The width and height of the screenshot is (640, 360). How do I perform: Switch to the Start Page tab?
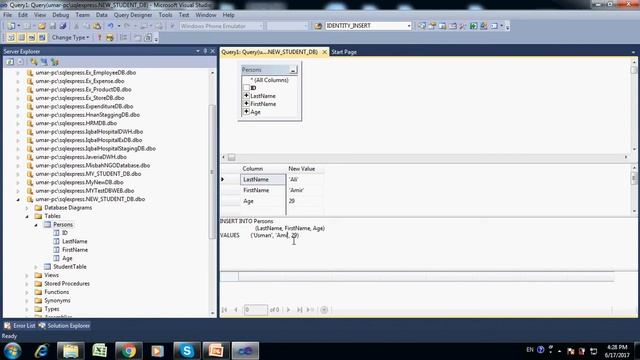tap(344, 52)
